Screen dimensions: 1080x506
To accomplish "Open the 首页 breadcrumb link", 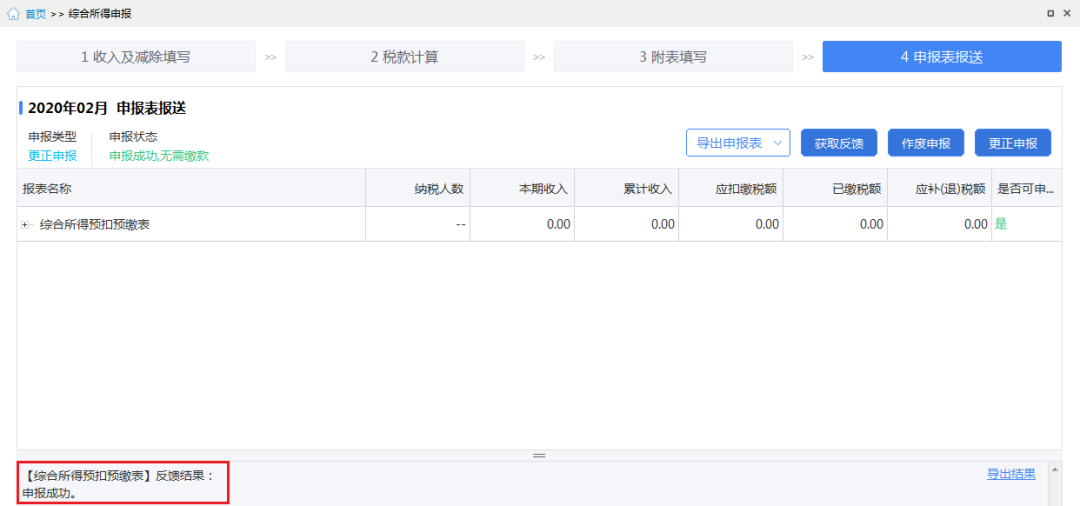I will coord(35,14).
